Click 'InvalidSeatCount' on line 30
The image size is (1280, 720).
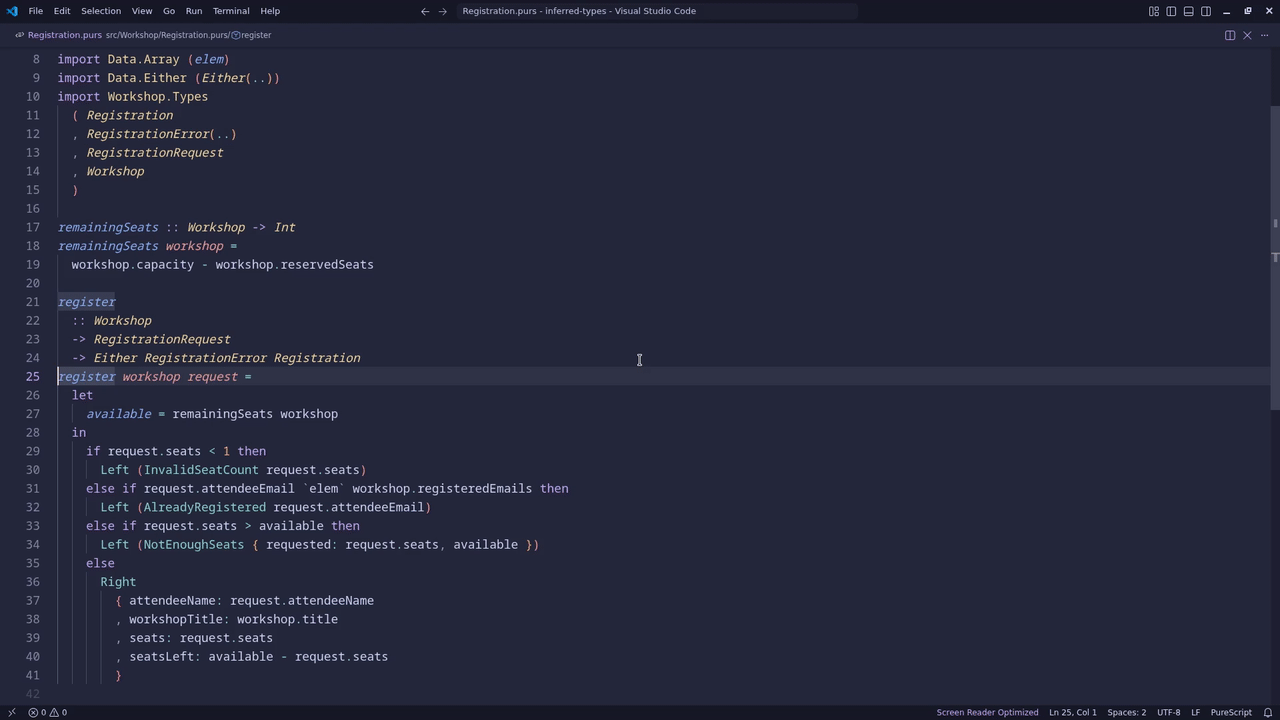coord(201,470)
